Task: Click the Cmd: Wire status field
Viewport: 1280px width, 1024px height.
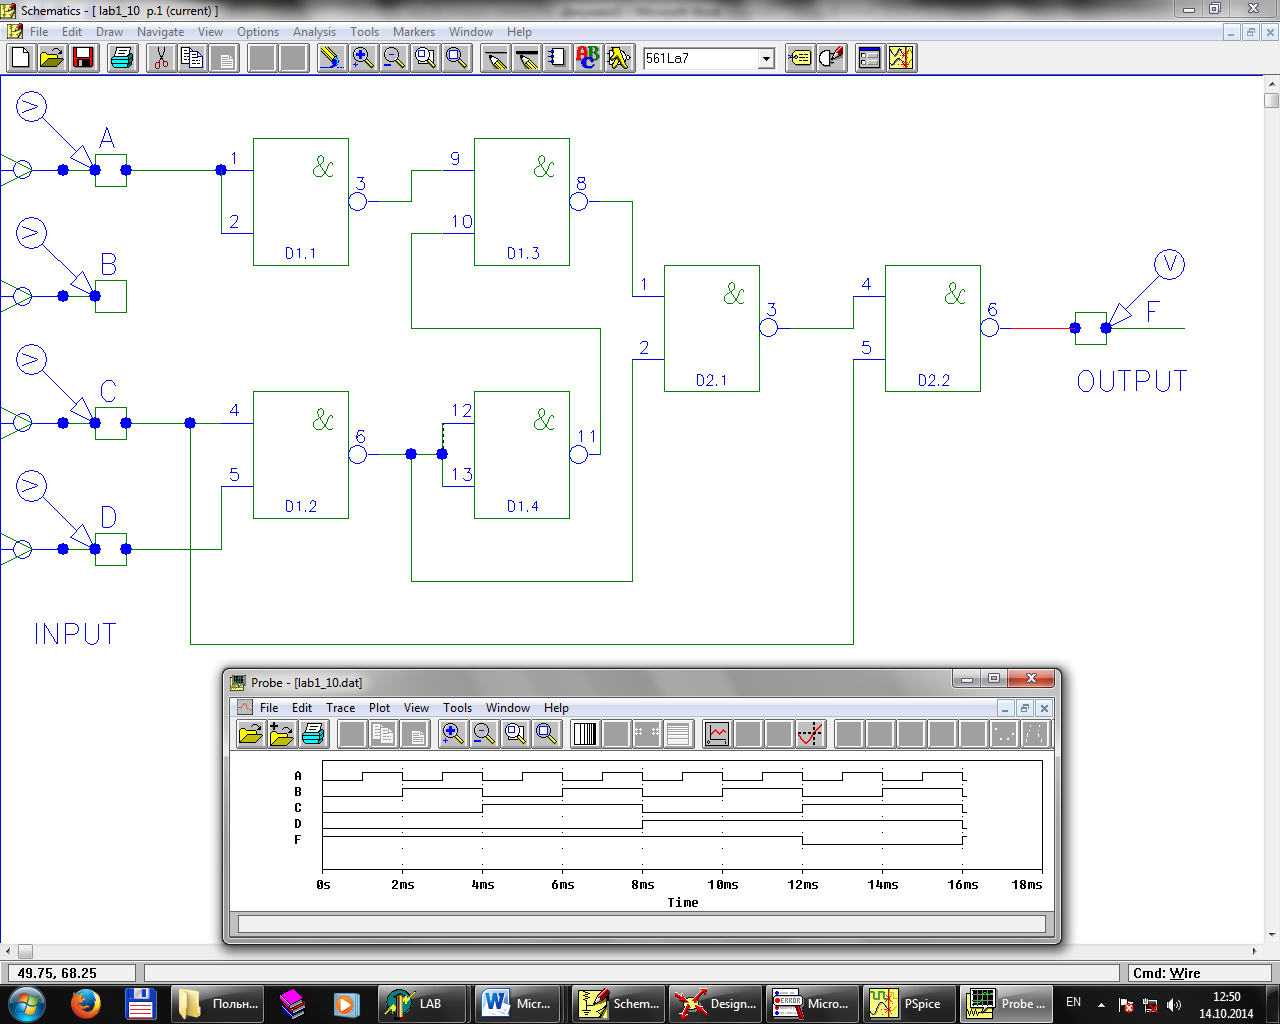Action: point(1200,973)
